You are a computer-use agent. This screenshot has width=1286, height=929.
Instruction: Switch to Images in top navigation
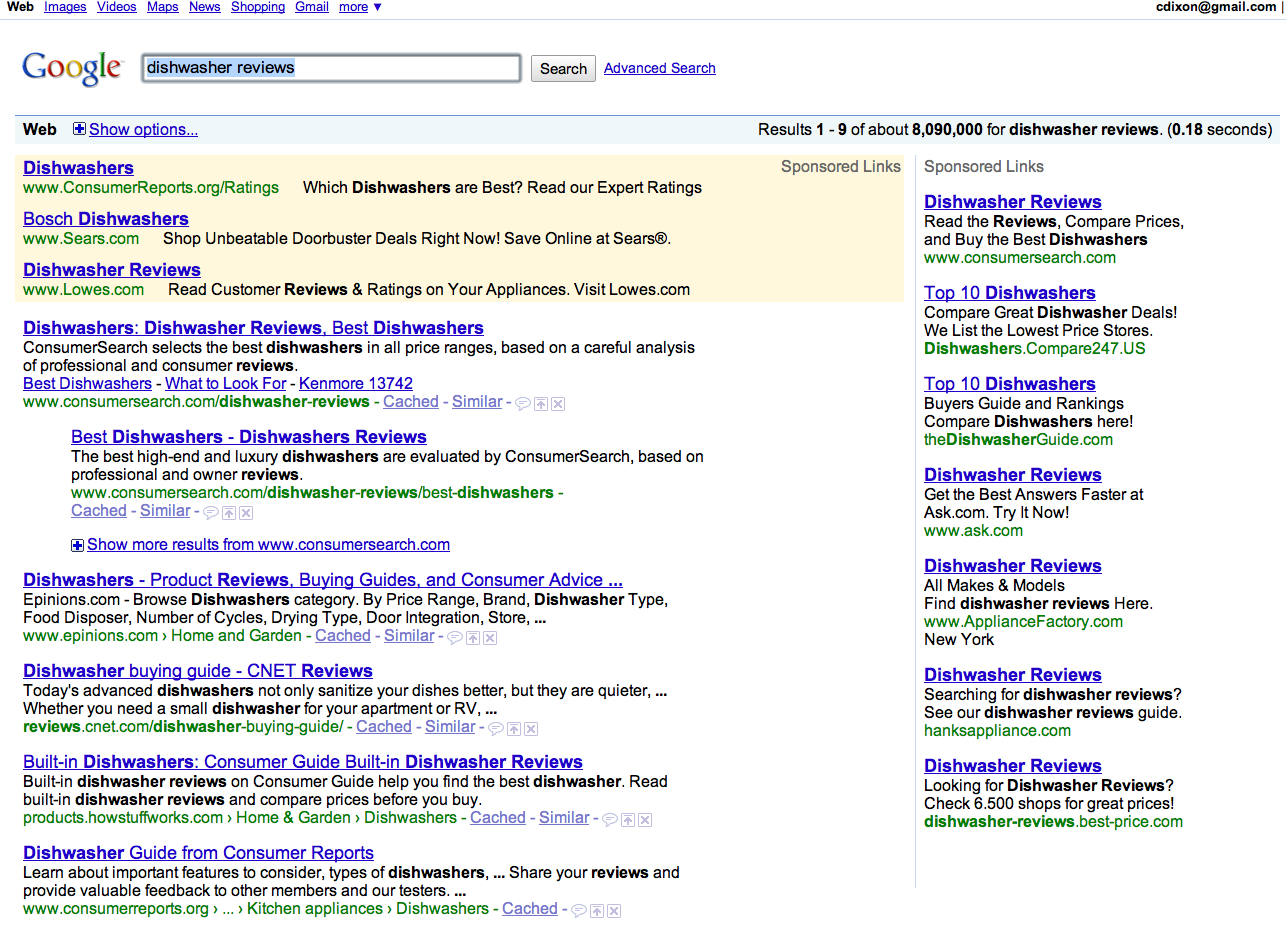pyautogui.click(x=65, y=7)
